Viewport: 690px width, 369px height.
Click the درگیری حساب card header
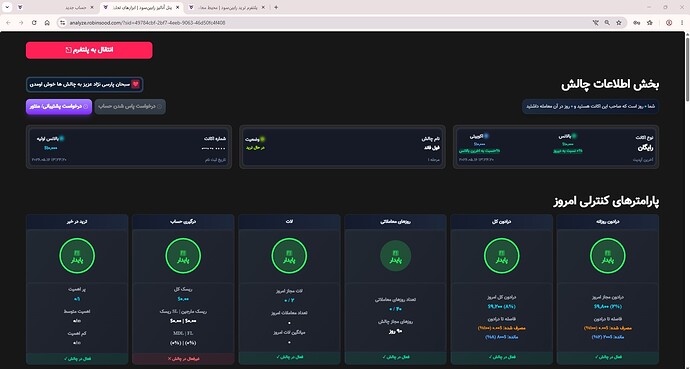coord(183,222)
